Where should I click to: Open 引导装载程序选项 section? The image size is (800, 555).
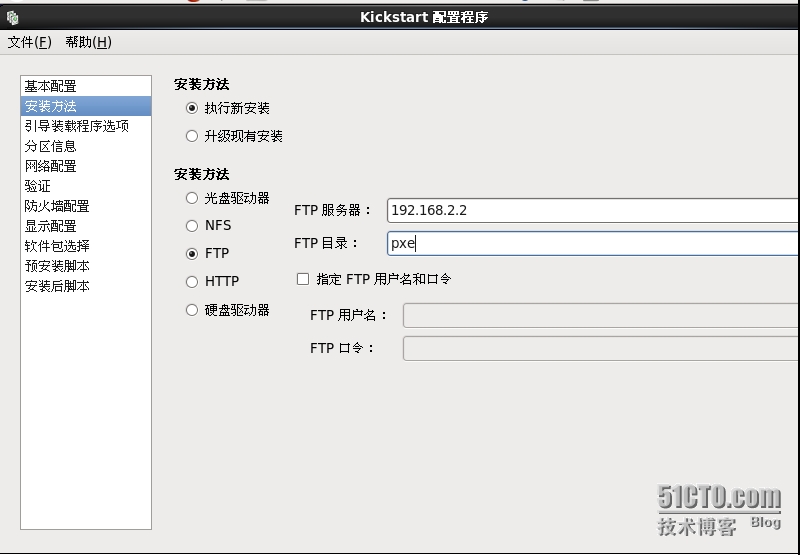(x=86, y=126)
